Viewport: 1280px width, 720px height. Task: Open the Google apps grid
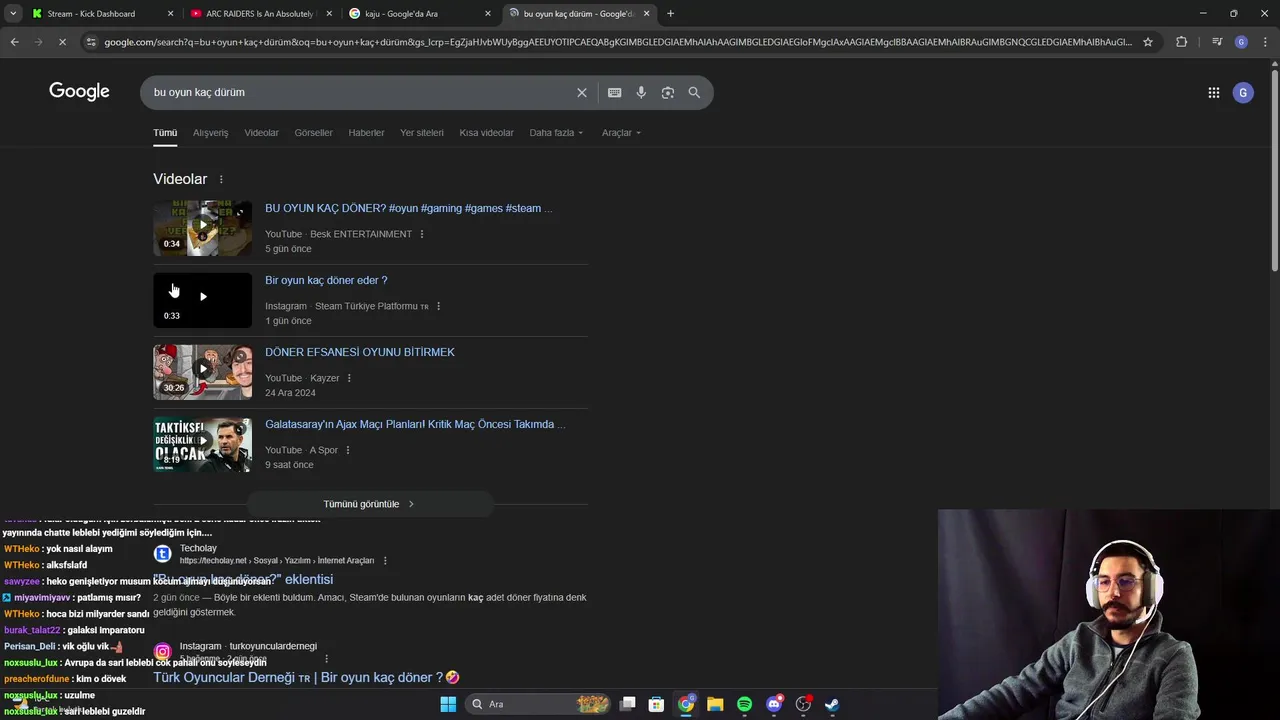click(1213, 93)
